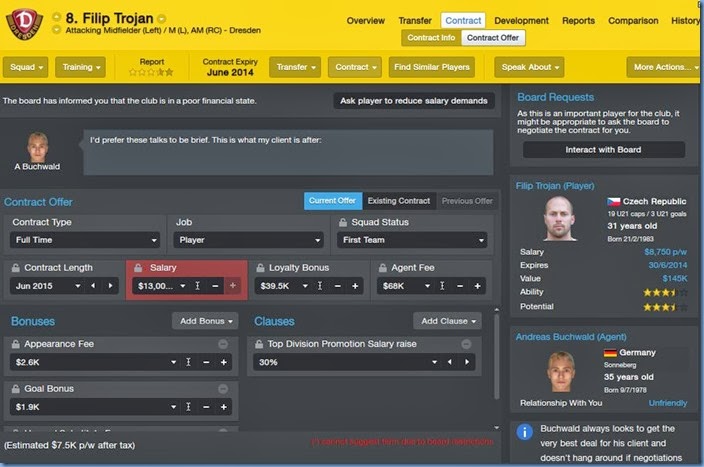Increase the Appearance Fee amount

coord(224,362)
